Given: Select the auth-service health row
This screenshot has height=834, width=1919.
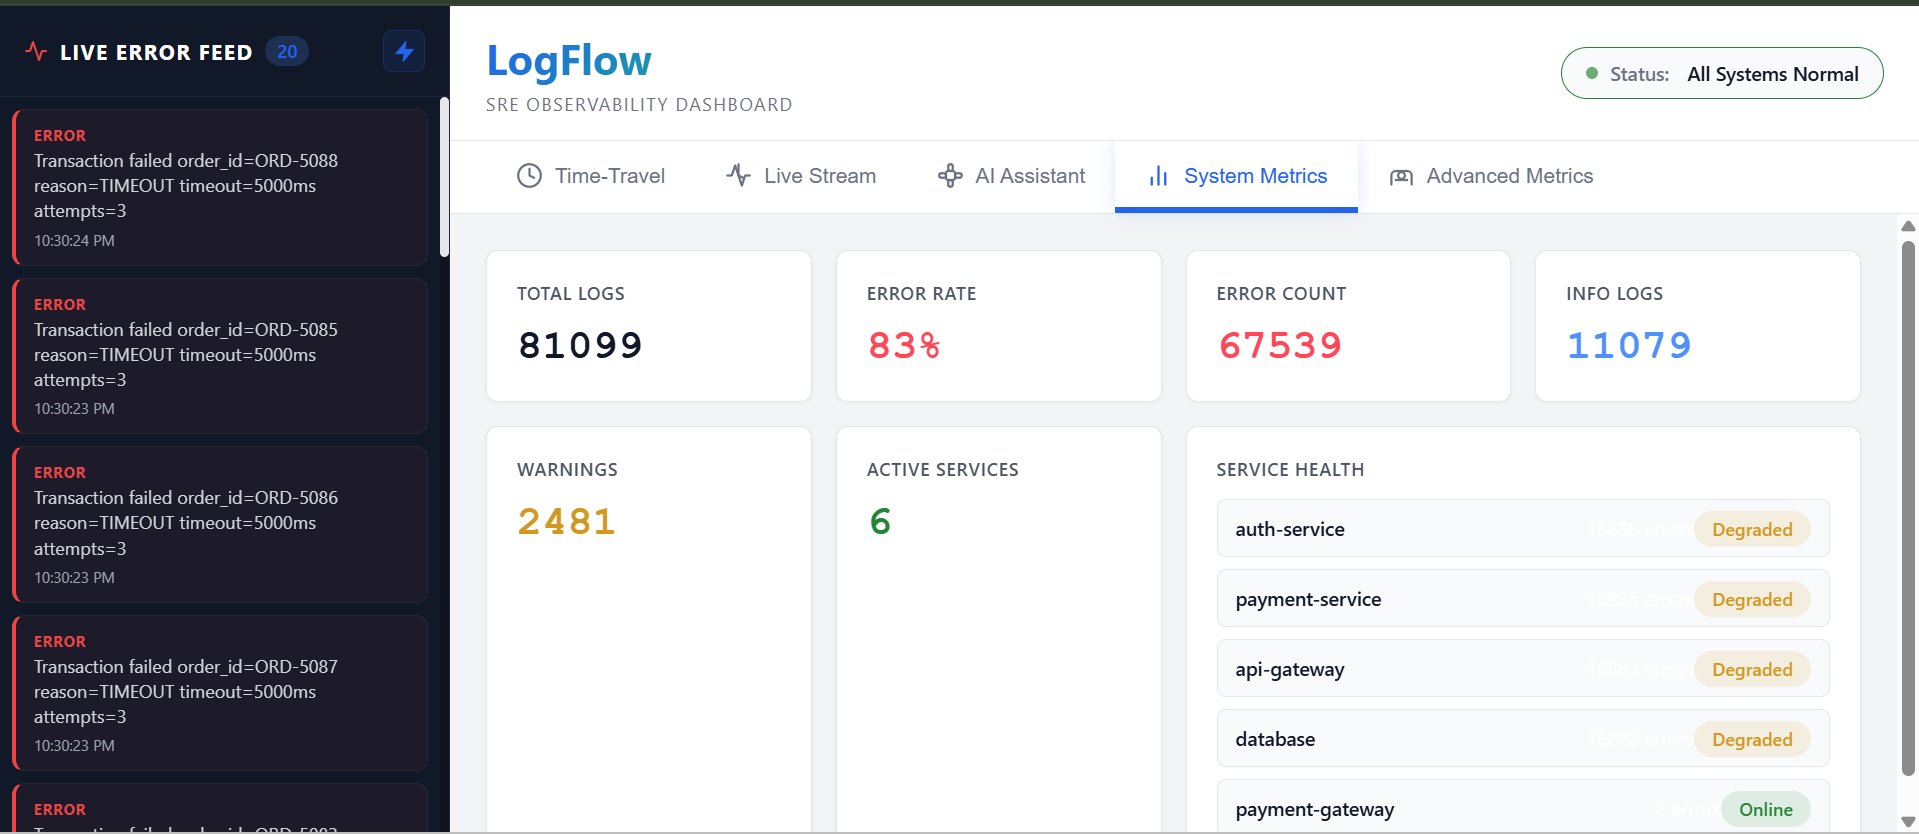Looking at the screenshot, I should (1523, 528).
